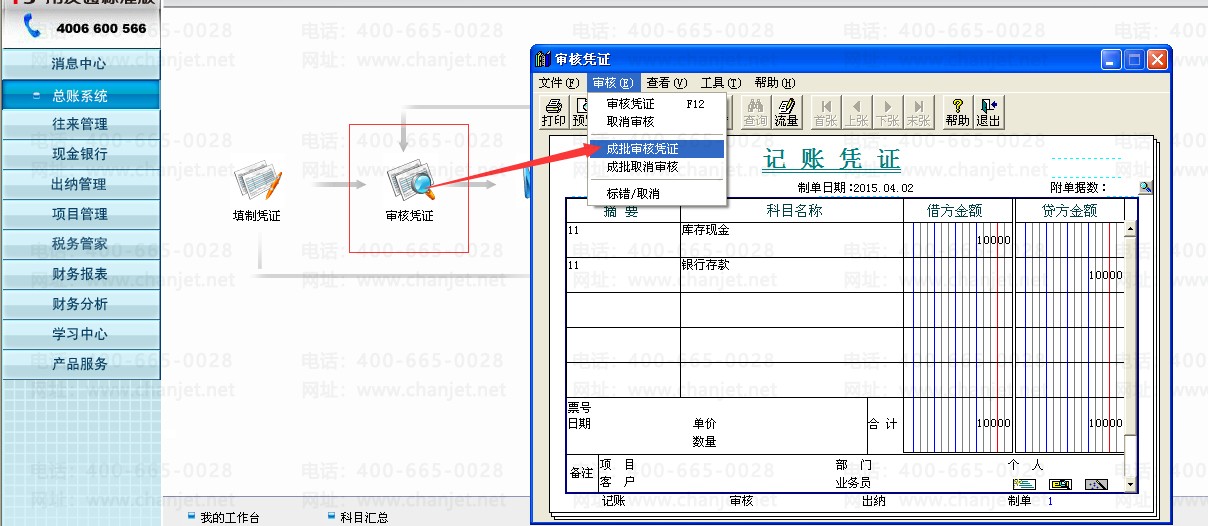Click the 记账凭证 voucher title
The image size is (1208, 526).
pos(832,160)
